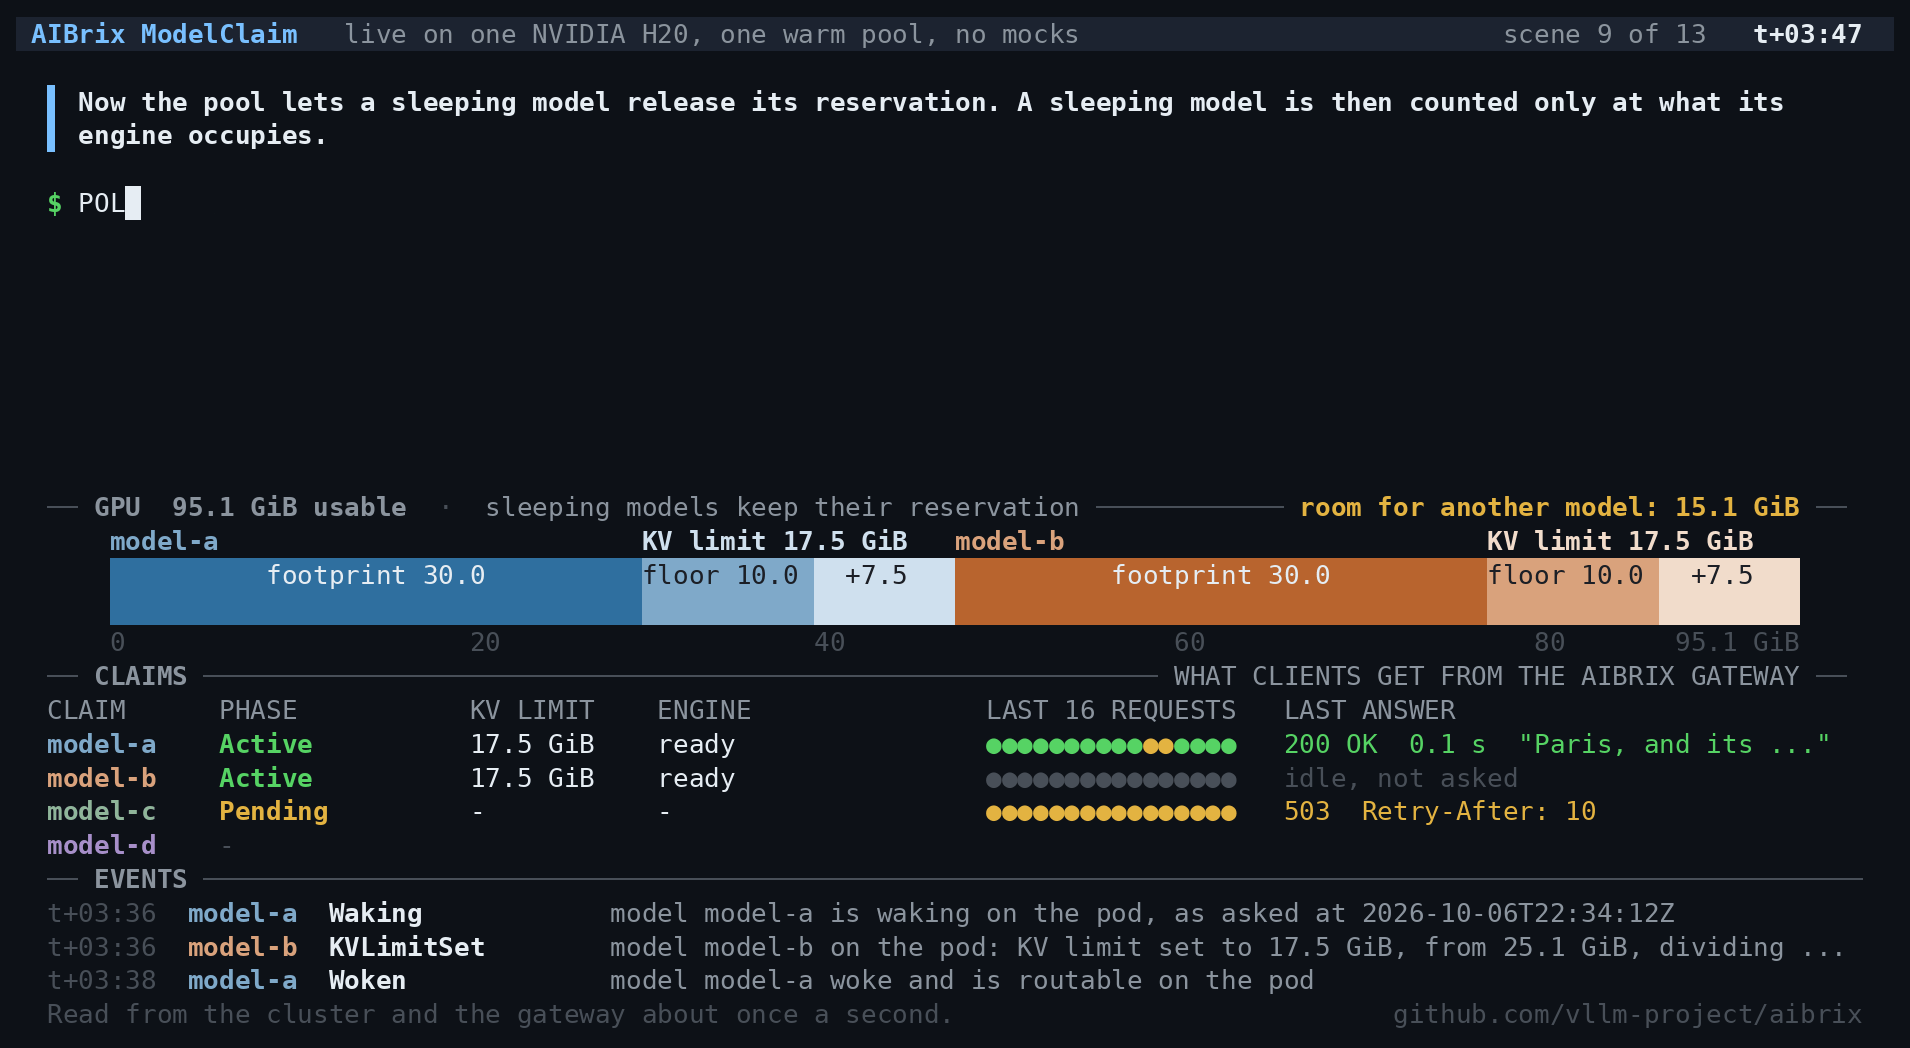Select model-a 'floor 10.0' bar segment

(728, 591)
